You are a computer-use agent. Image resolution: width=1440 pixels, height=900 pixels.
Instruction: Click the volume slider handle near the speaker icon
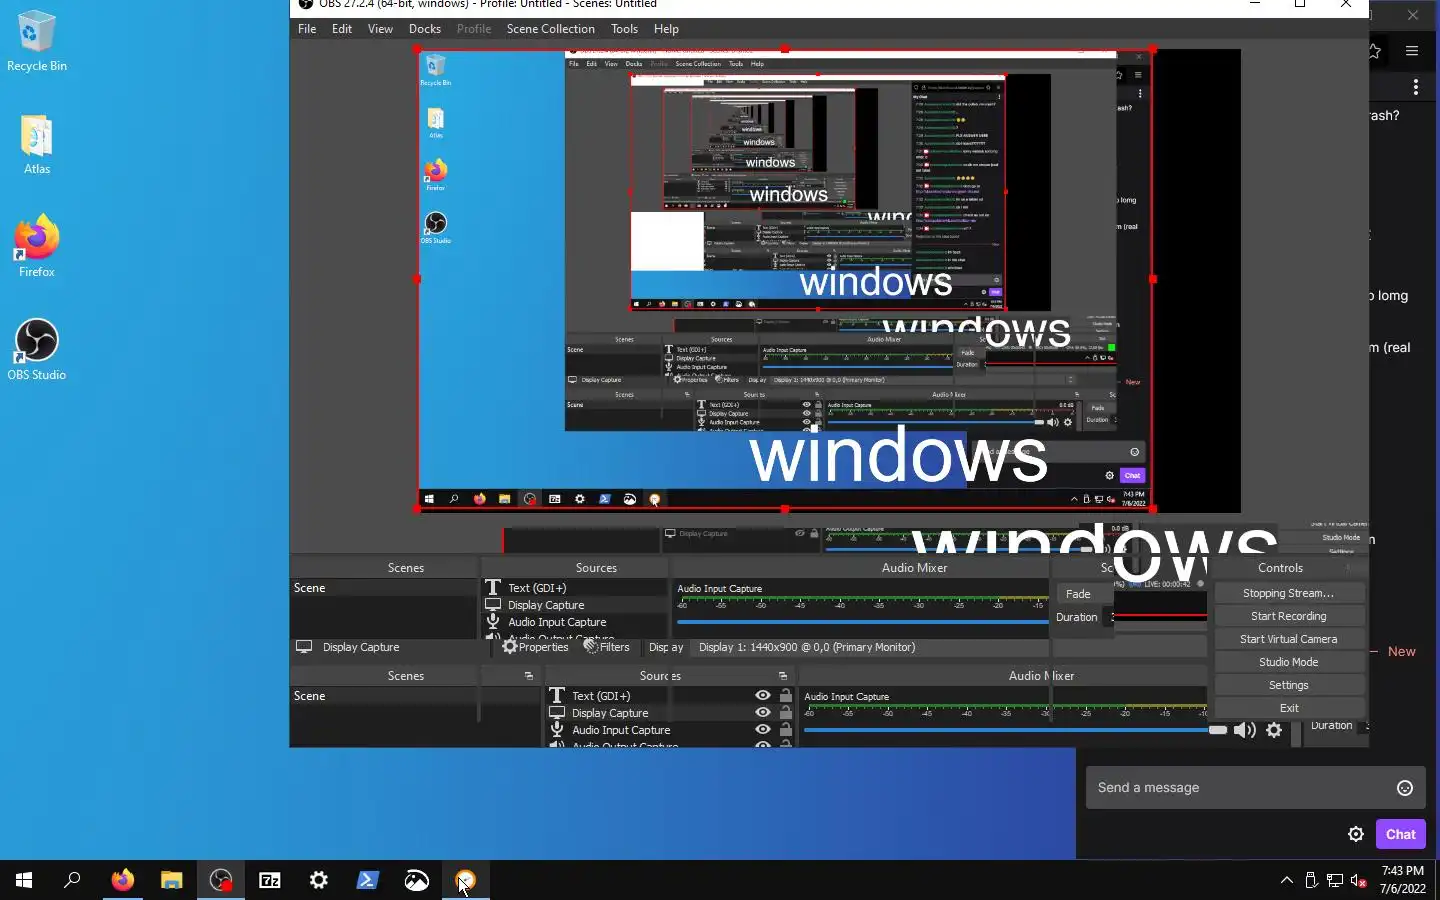[1217, 730]
